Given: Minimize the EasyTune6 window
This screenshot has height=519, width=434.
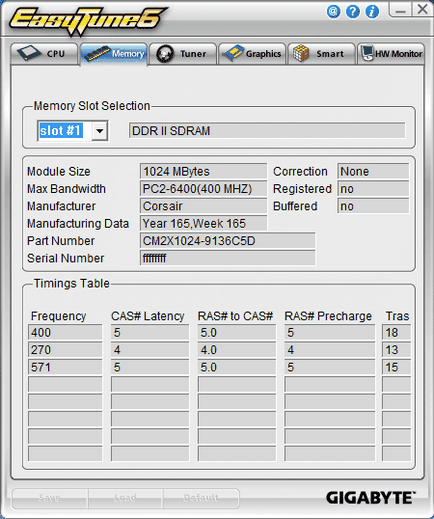Looking at the screenshot, I should tap(400, 10).
